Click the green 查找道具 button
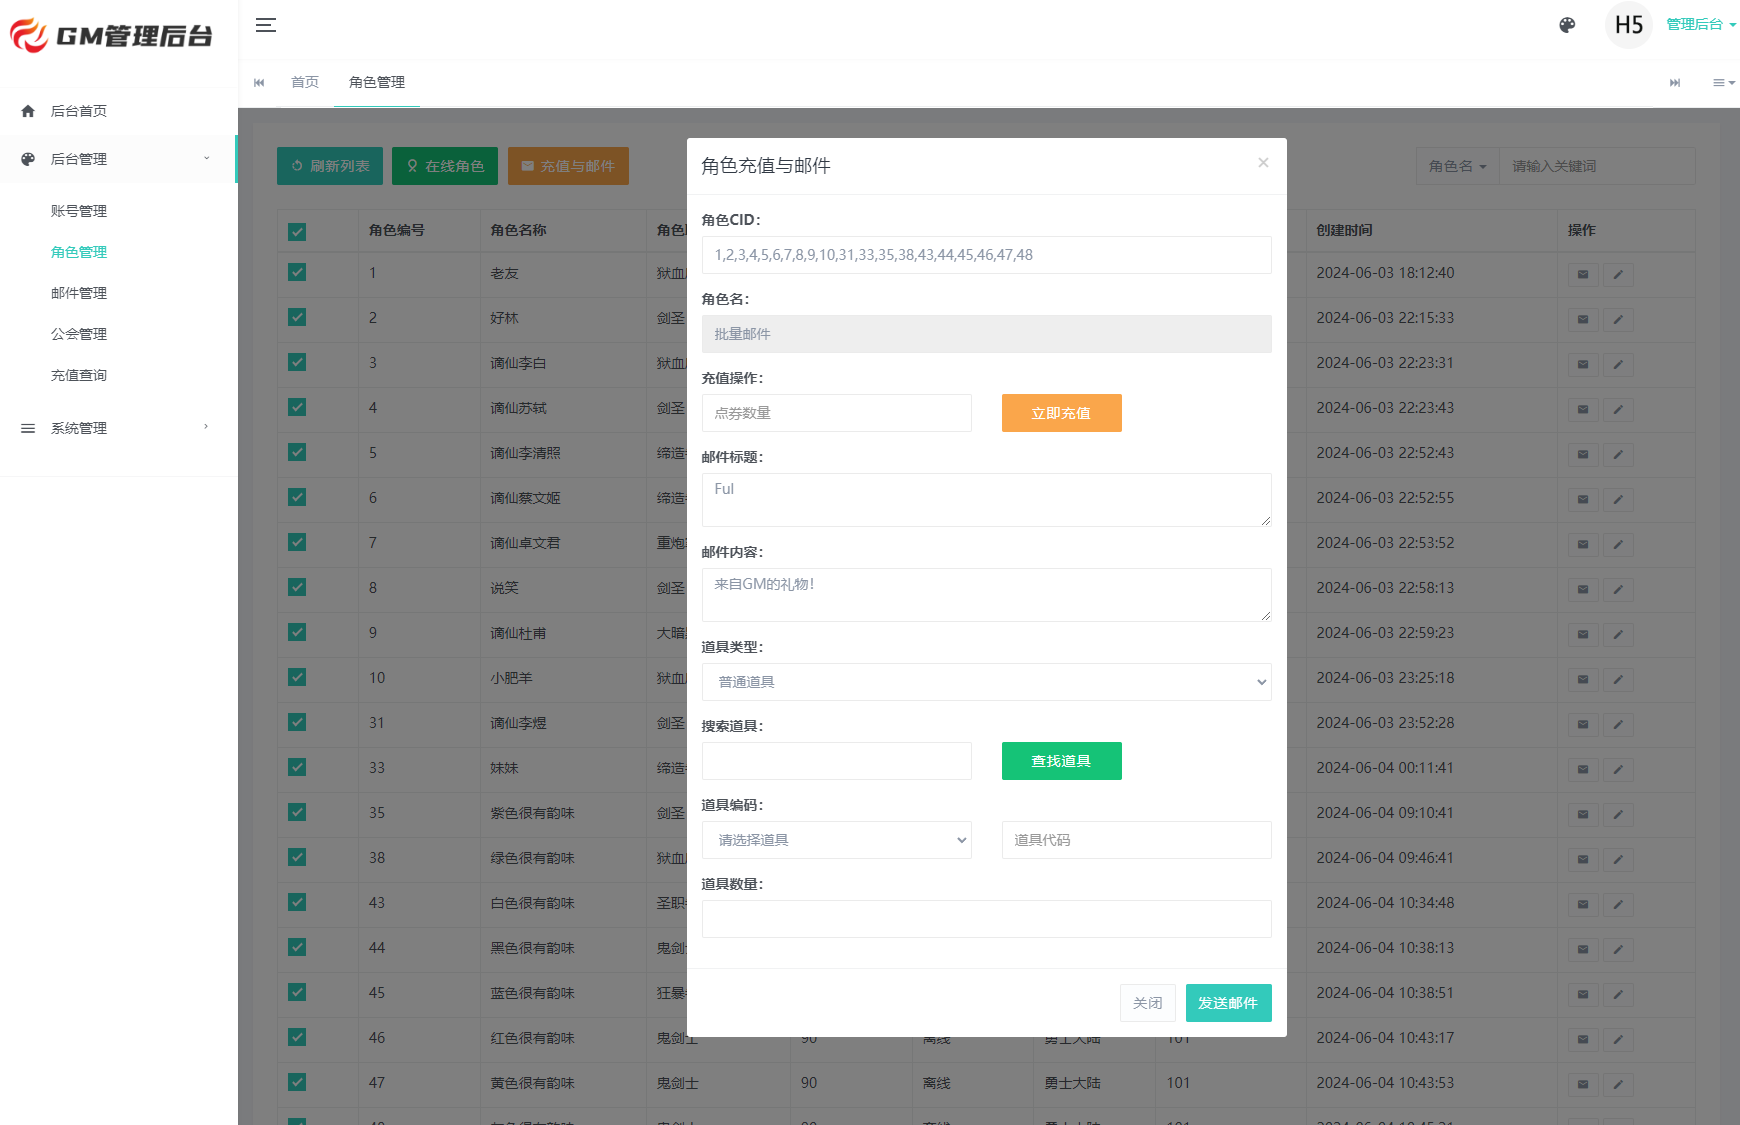The width and height of the screenshot is (1740, 1125). (1061, 761)
